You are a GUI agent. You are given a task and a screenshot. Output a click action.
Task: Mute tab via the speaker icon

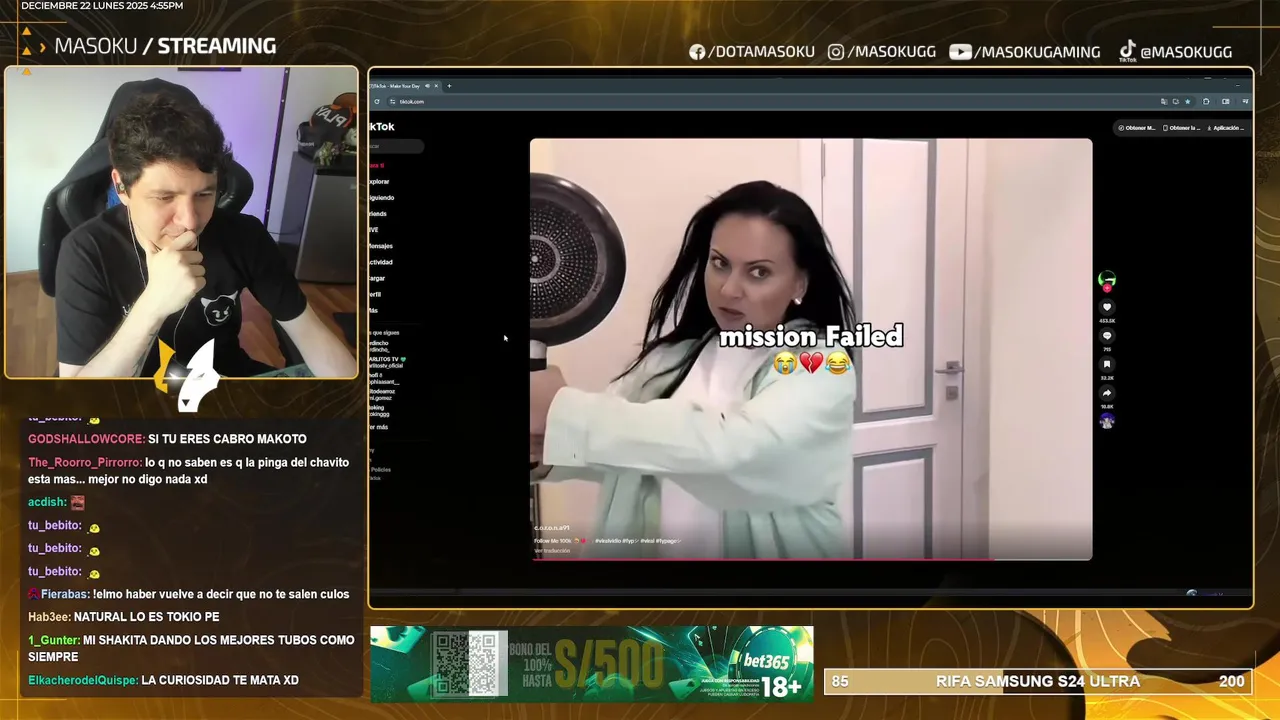tap(427, 86)
